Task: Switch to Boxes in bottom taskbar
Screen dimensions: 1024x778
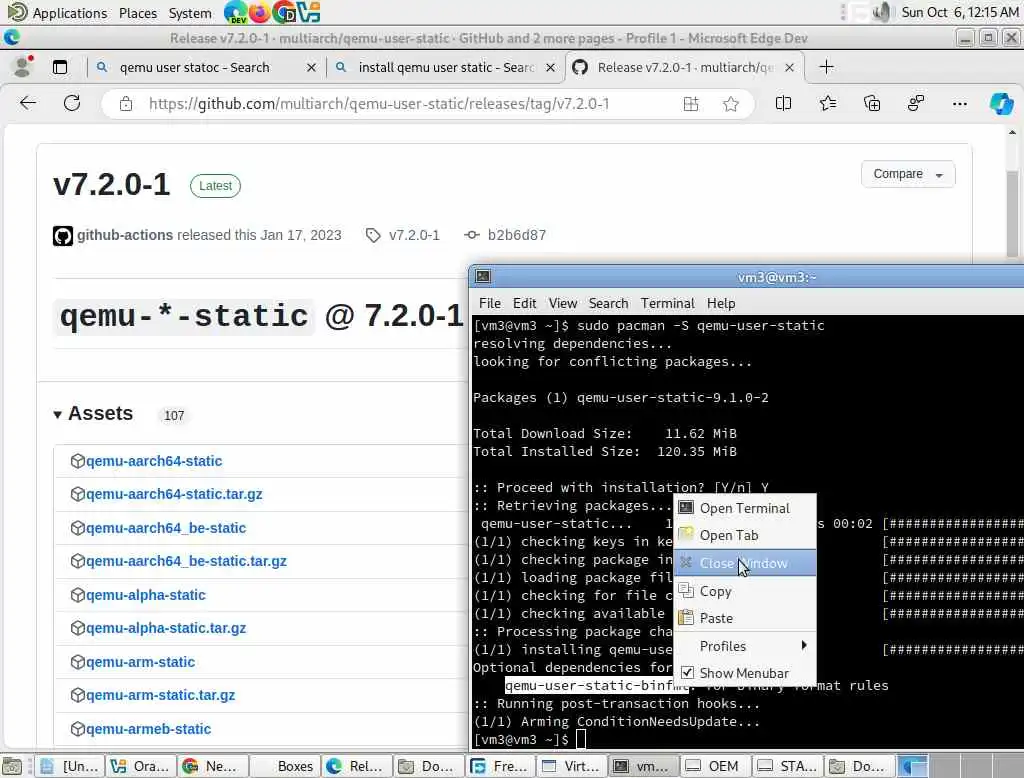Action: [x=285, y=766]
